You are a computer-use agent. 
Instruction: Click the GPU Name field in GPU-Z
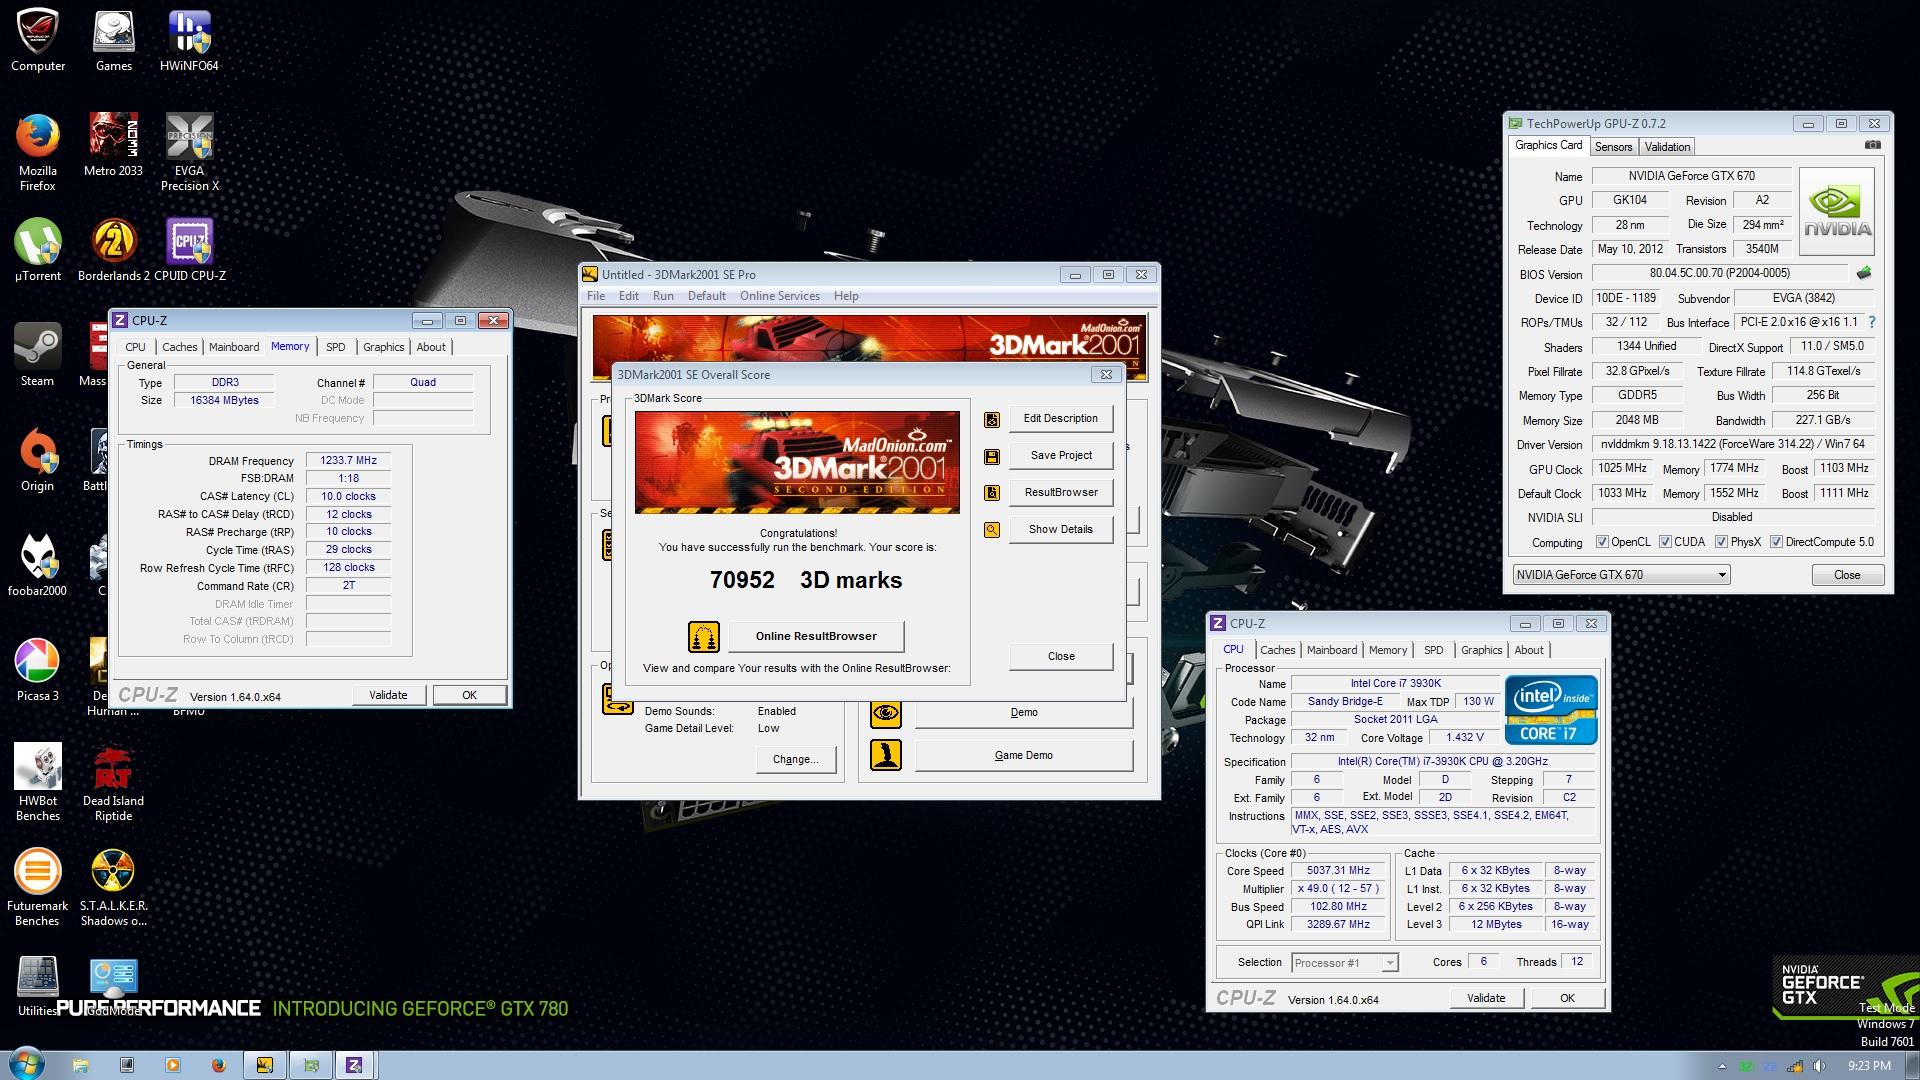tap(1691, 176)
